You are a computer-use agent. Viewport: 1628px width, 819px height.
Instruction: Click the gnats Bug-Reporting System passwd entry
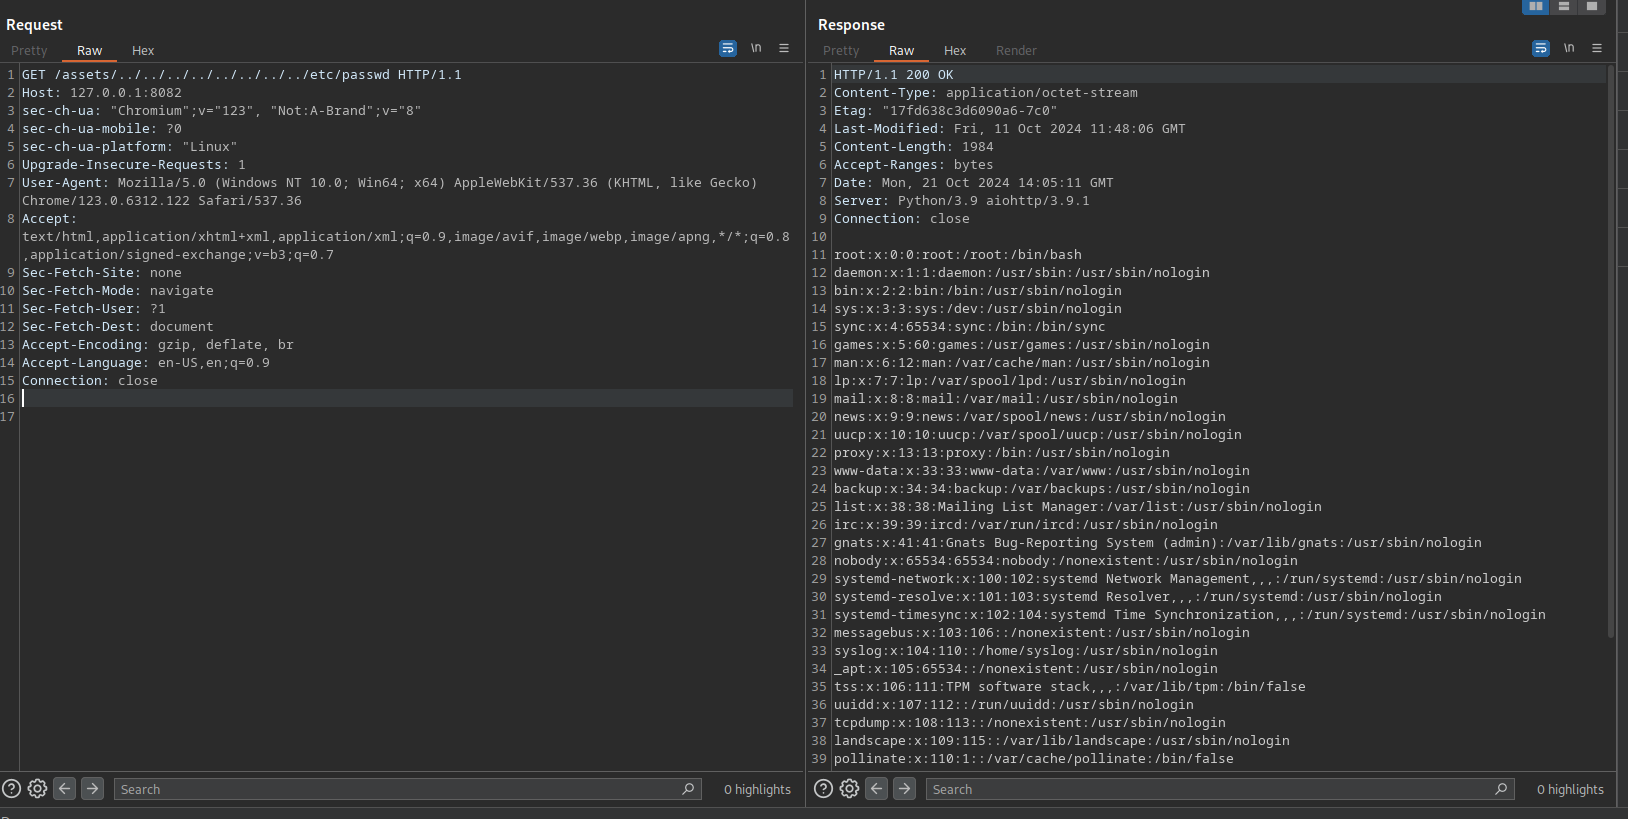(x=1158, y=543)
